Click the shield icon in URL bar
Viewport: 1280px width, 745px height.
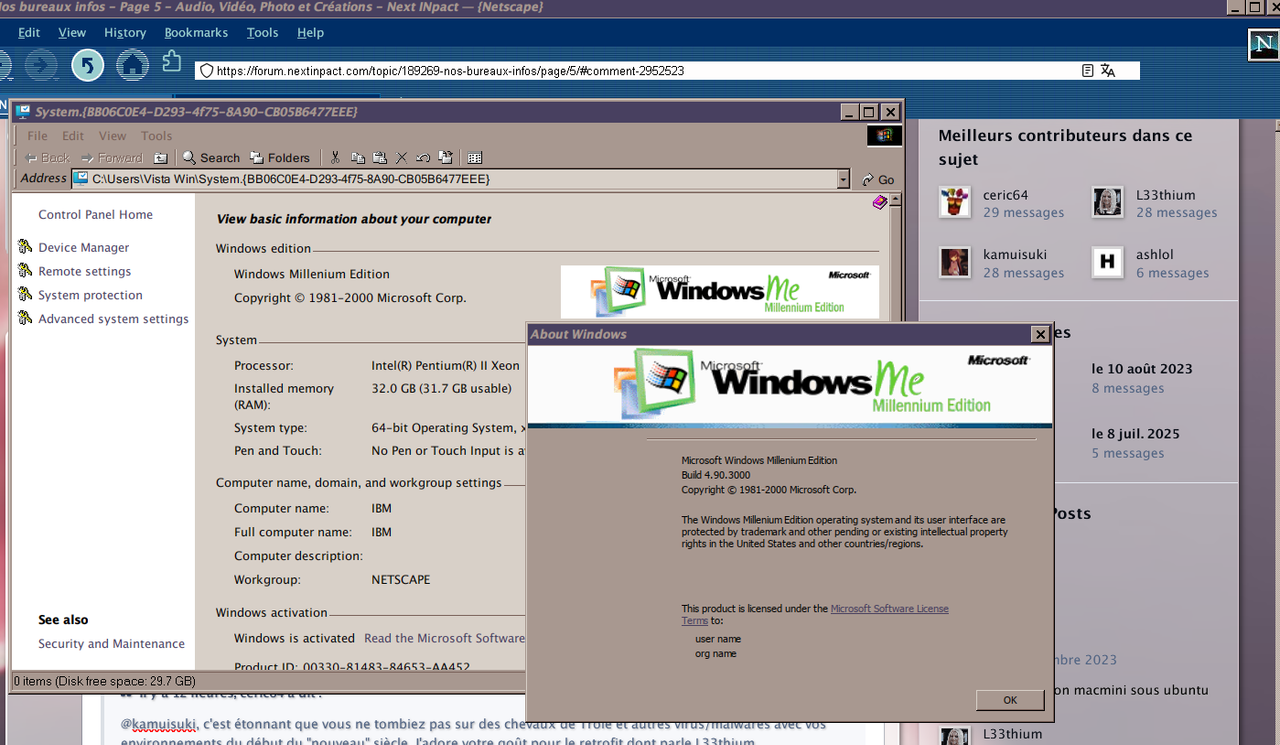tap(207, 71)
